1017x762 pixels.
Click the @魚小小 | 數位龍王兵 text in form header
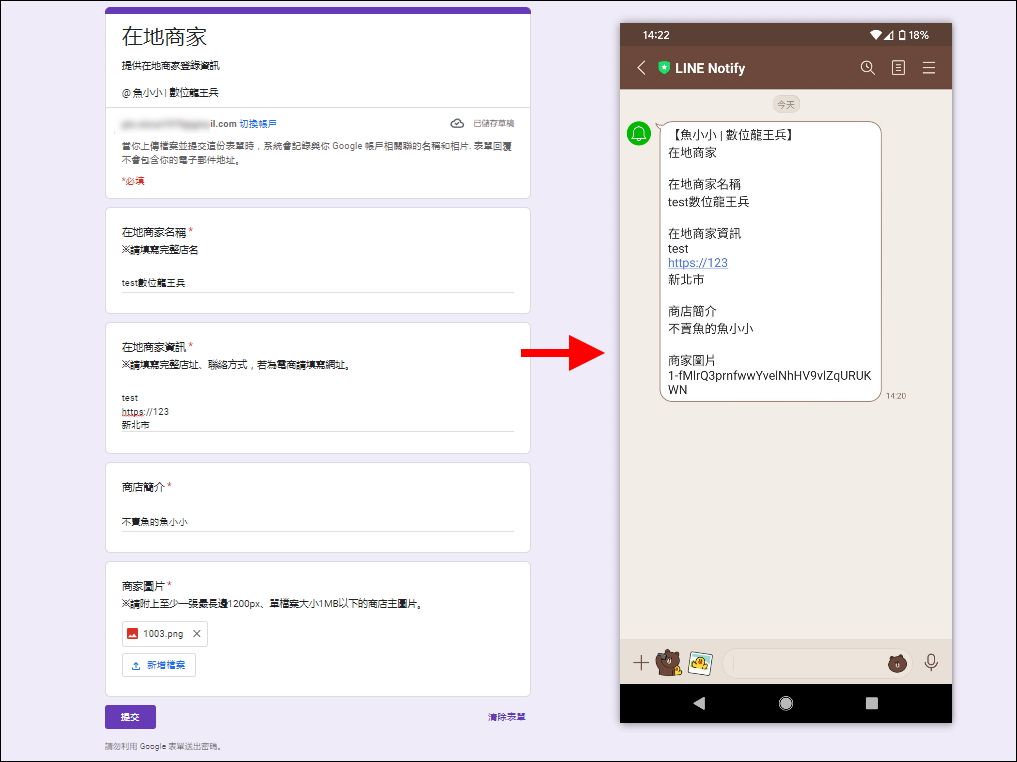tap(170, 93)
